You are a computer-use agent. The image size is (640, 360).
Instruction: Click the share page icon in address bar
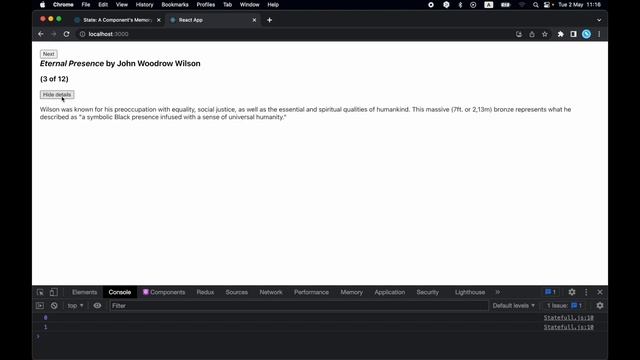click(532, 34)
